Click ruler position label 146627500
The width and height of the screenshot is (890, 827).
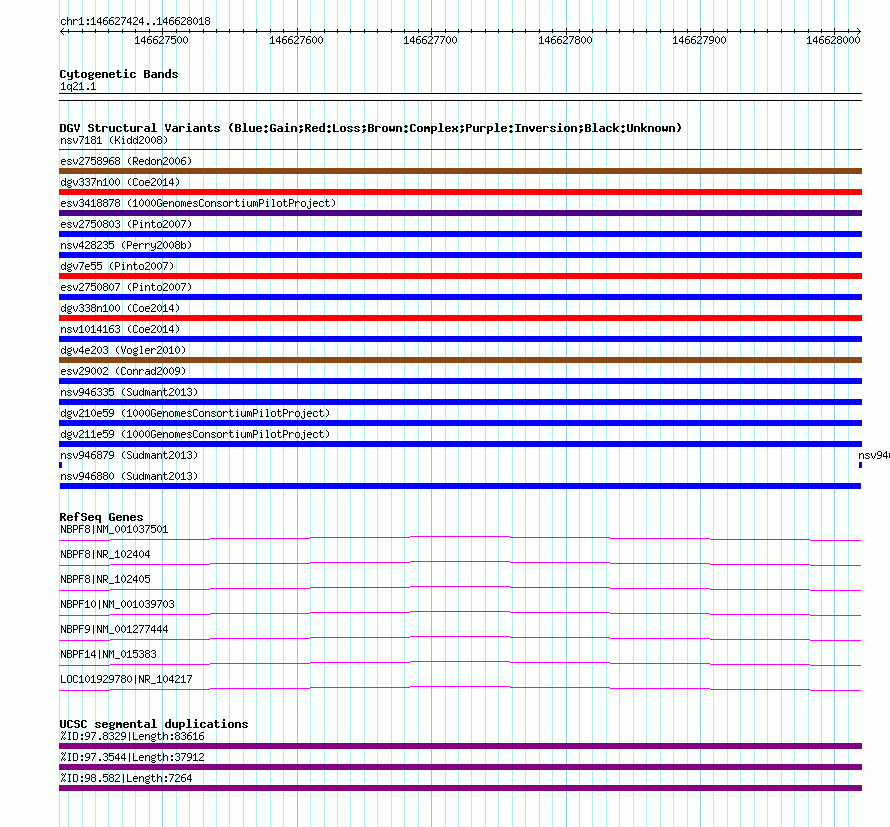coord(161,40)
